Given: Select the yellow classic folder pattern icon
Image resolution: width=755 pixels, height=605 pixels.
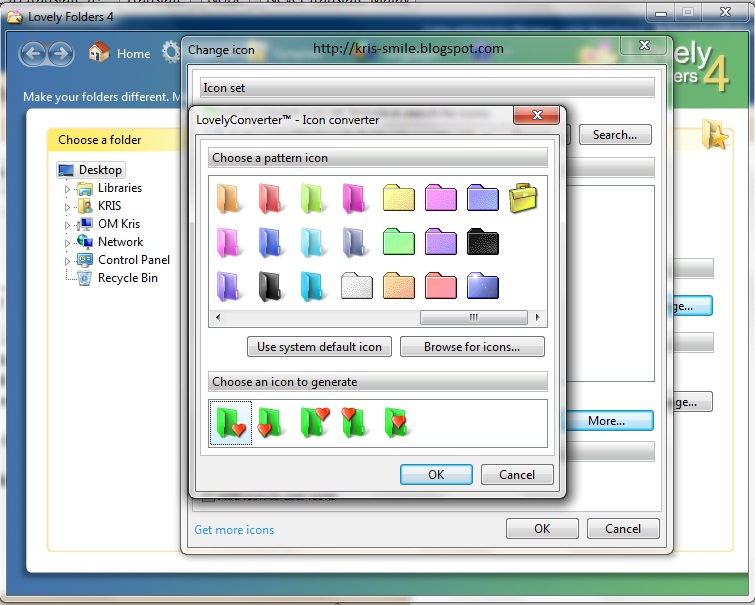Looking at the screenshot, I should pos(399,198).
